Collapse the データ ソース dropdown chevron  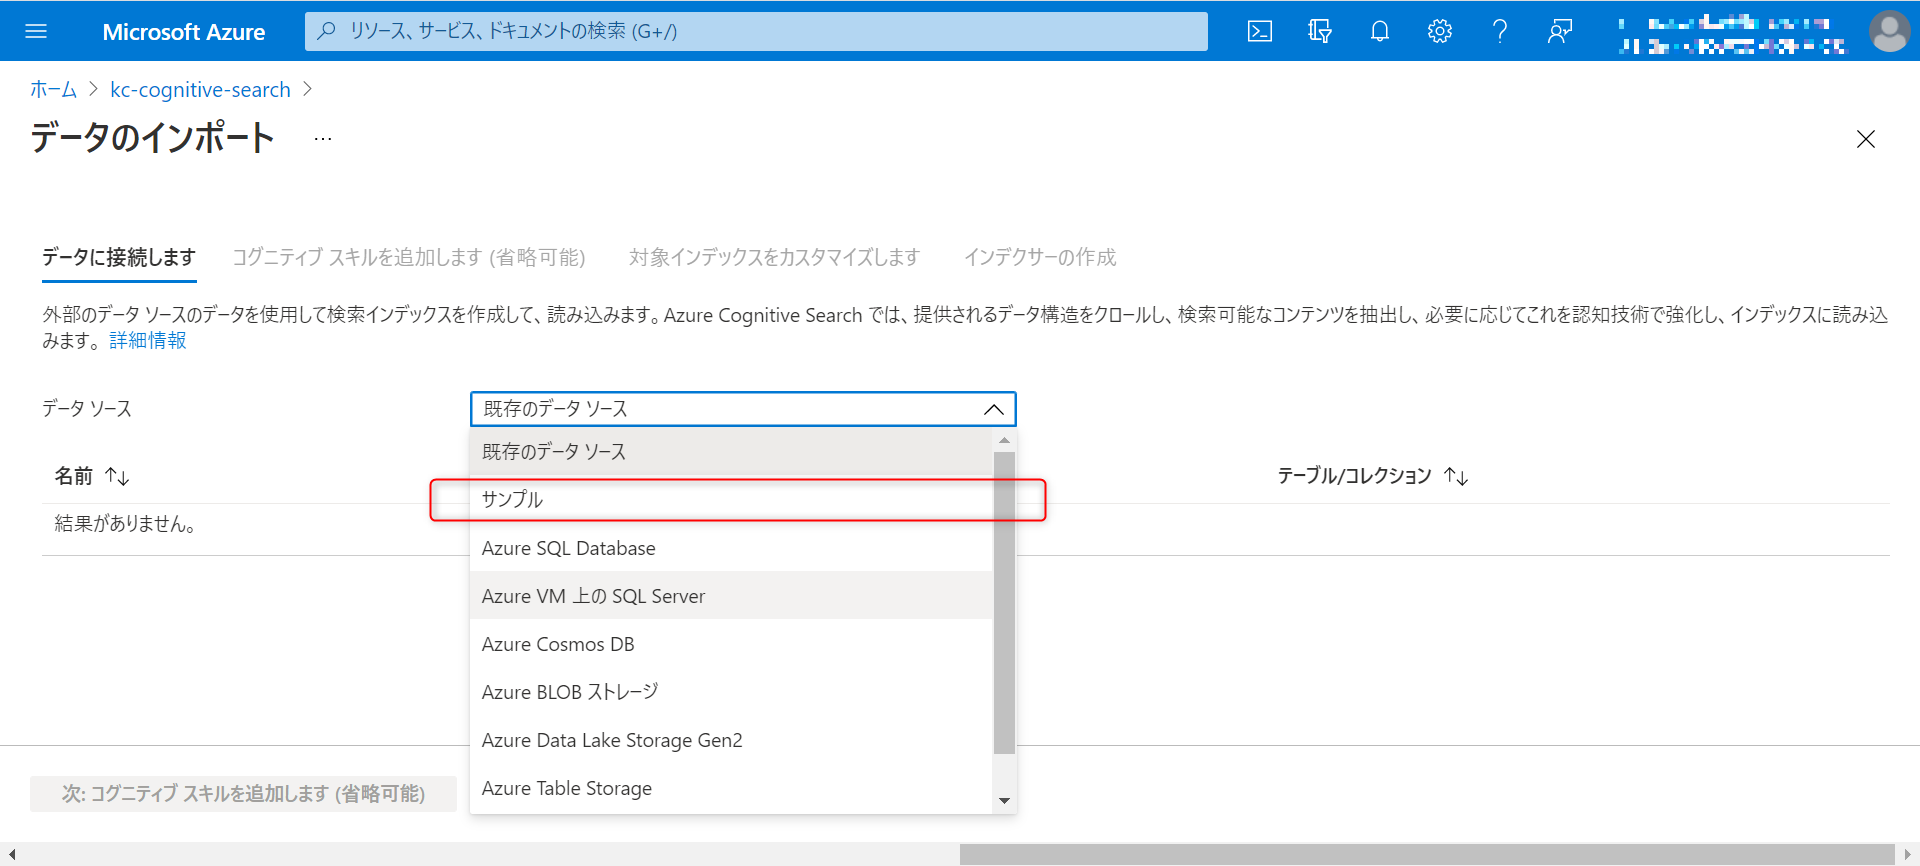coord(993,409)
